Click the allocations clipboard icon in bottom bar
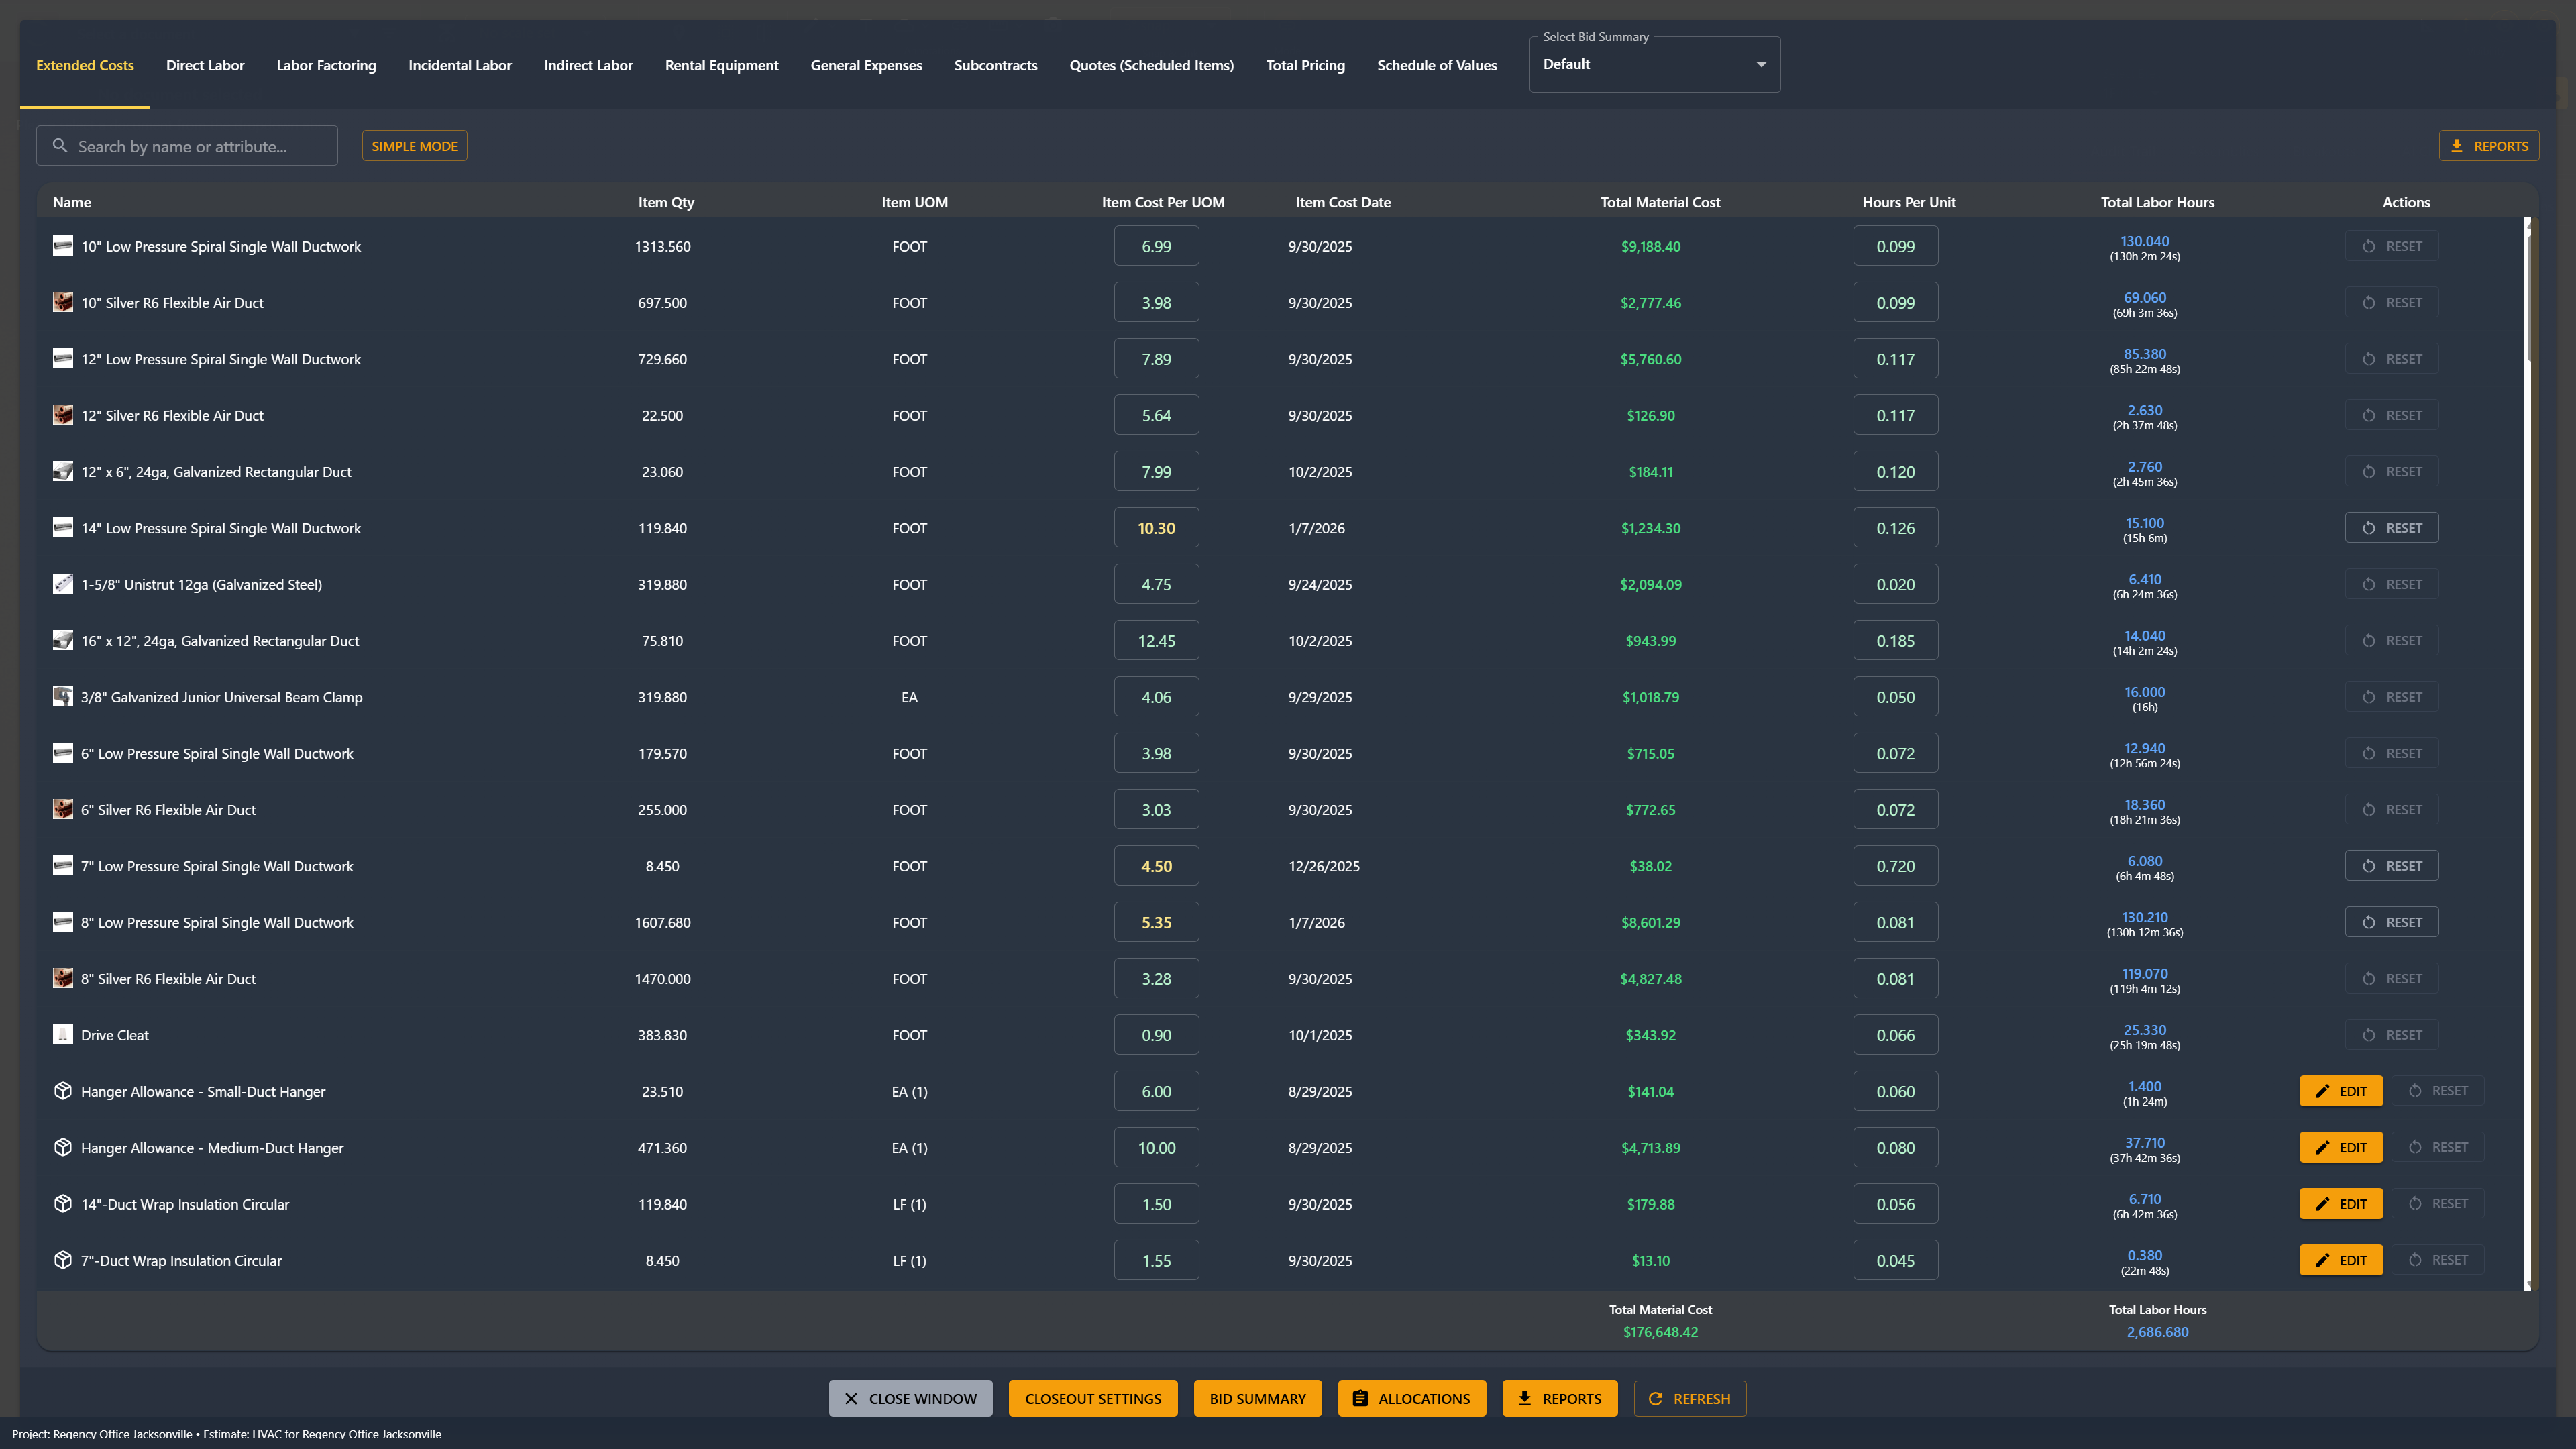Screen dimensions: 2576x1449 click(x=1360, y=1398)
